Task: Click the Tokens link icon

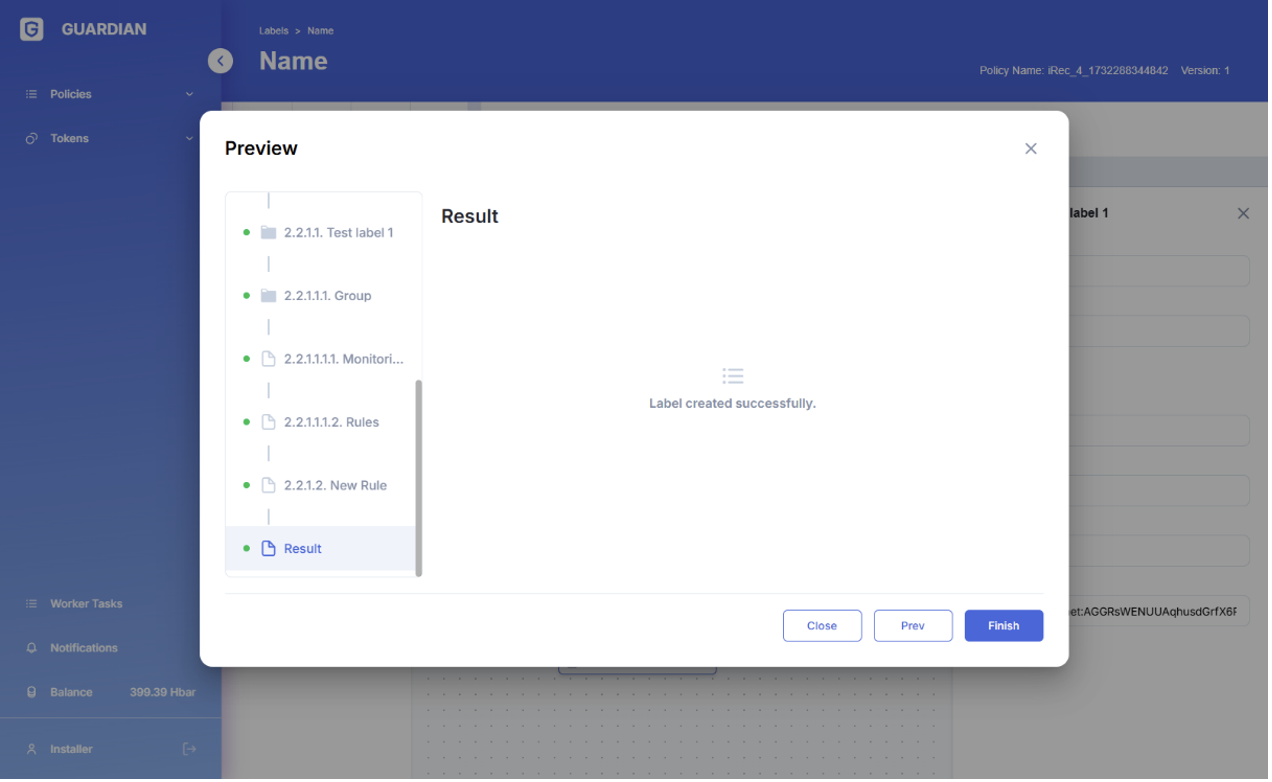Action: pos(31,139)
